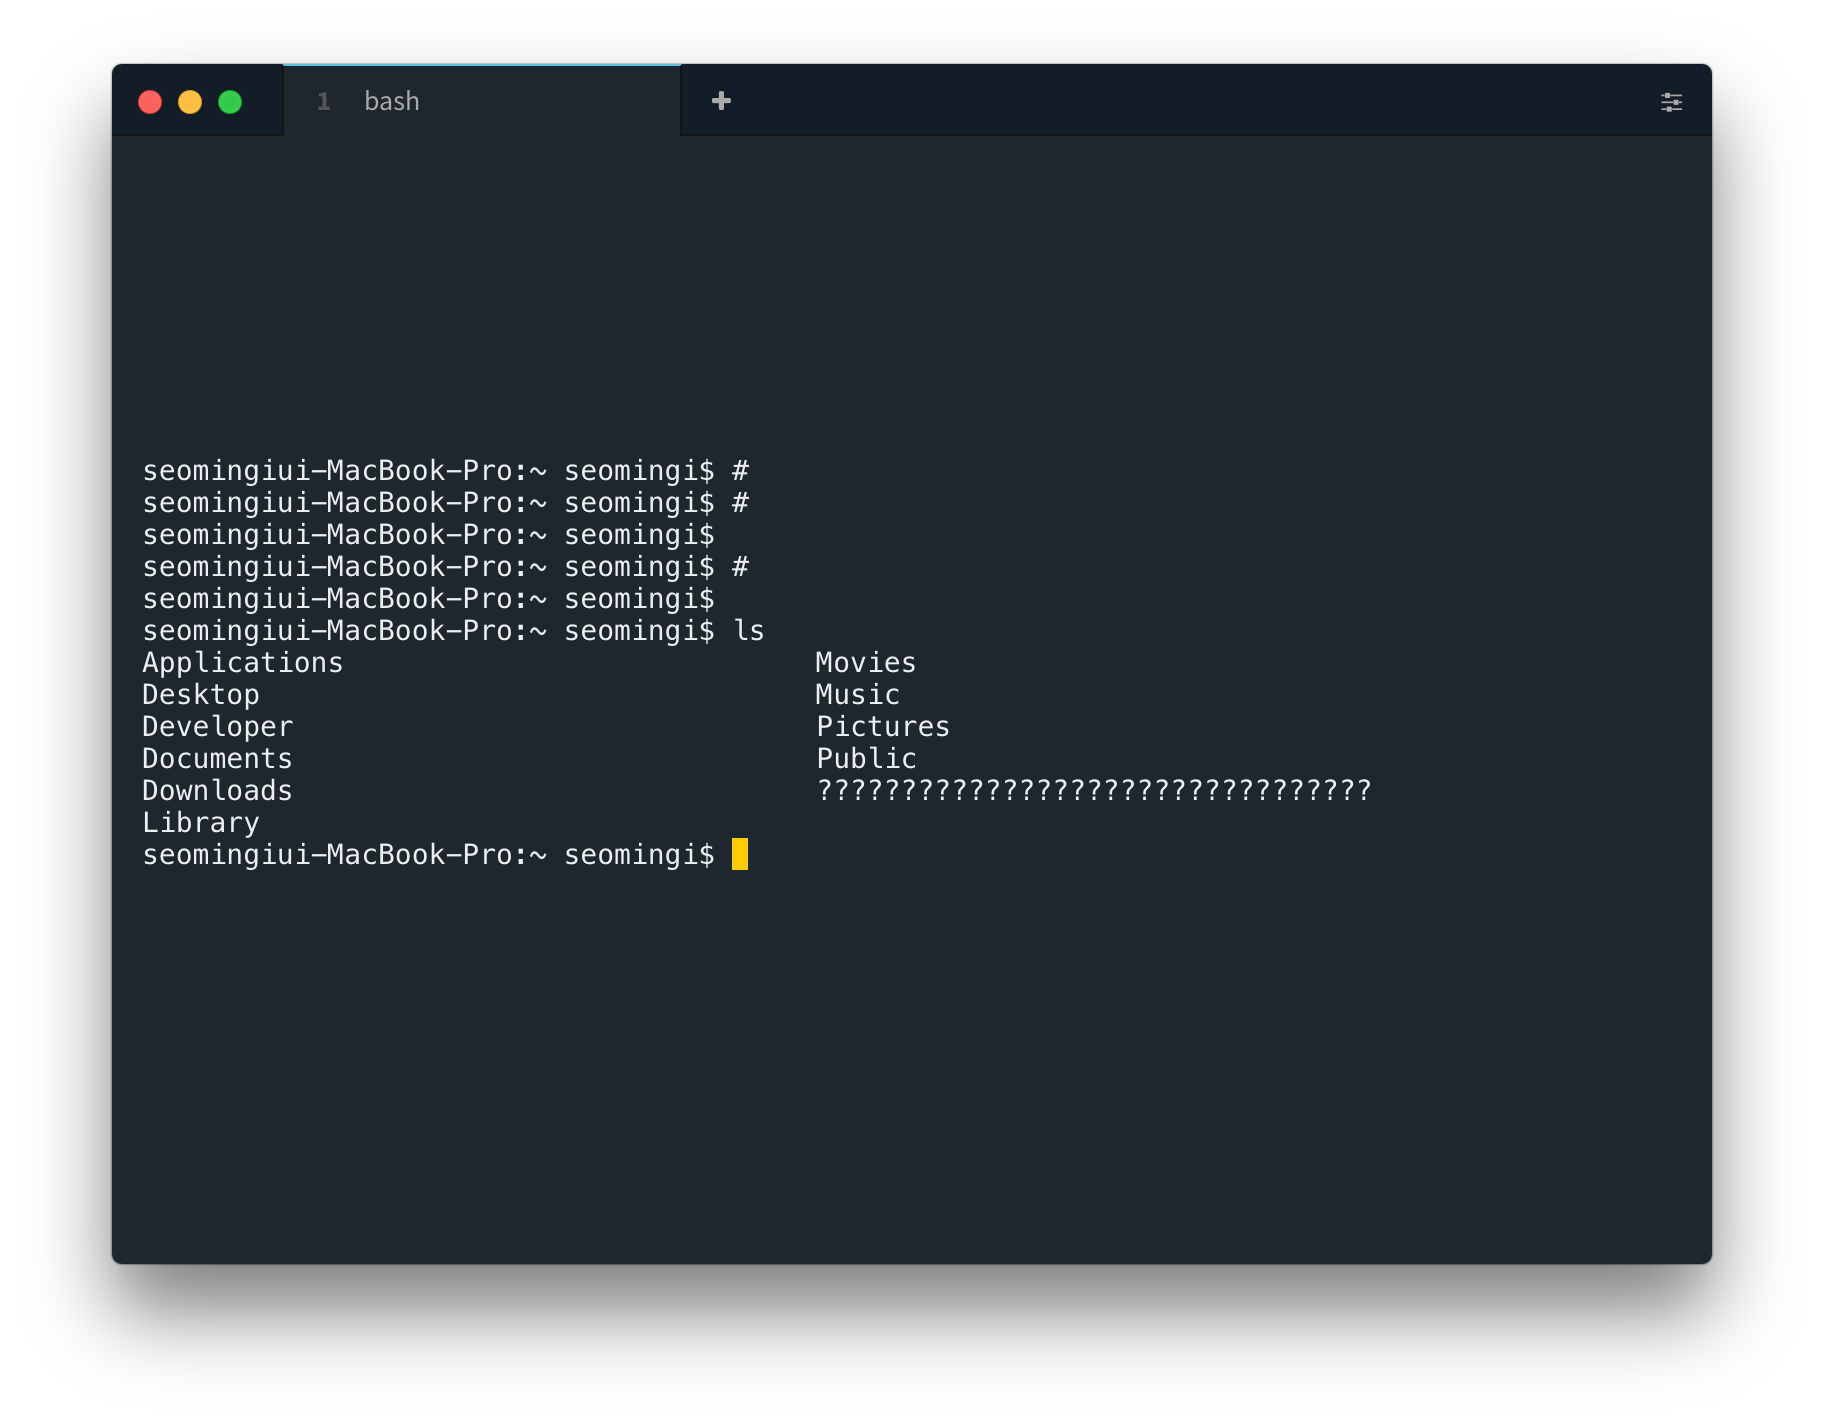Screen dimensions: 1824x1424
Task: Click the Movies folder name
Action: point(865,661)
